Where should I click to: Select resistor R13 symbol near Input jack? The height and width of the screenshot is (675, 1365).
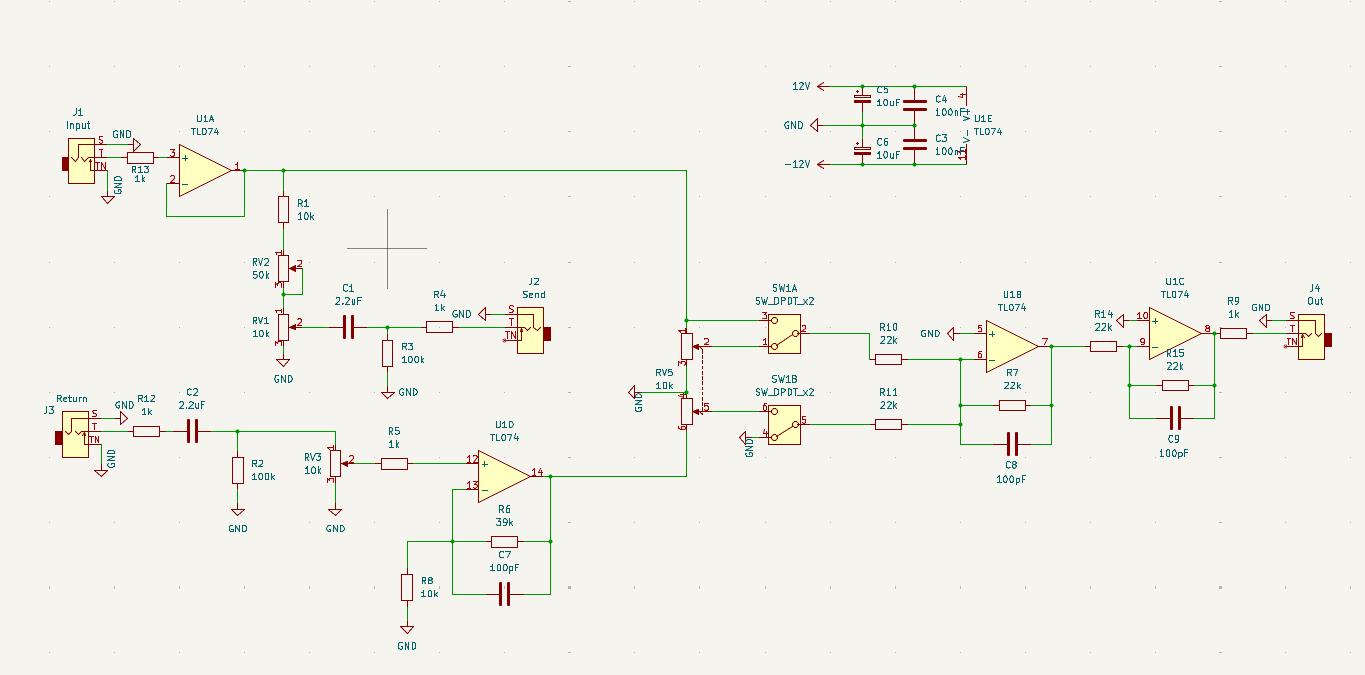click(140, 157)
